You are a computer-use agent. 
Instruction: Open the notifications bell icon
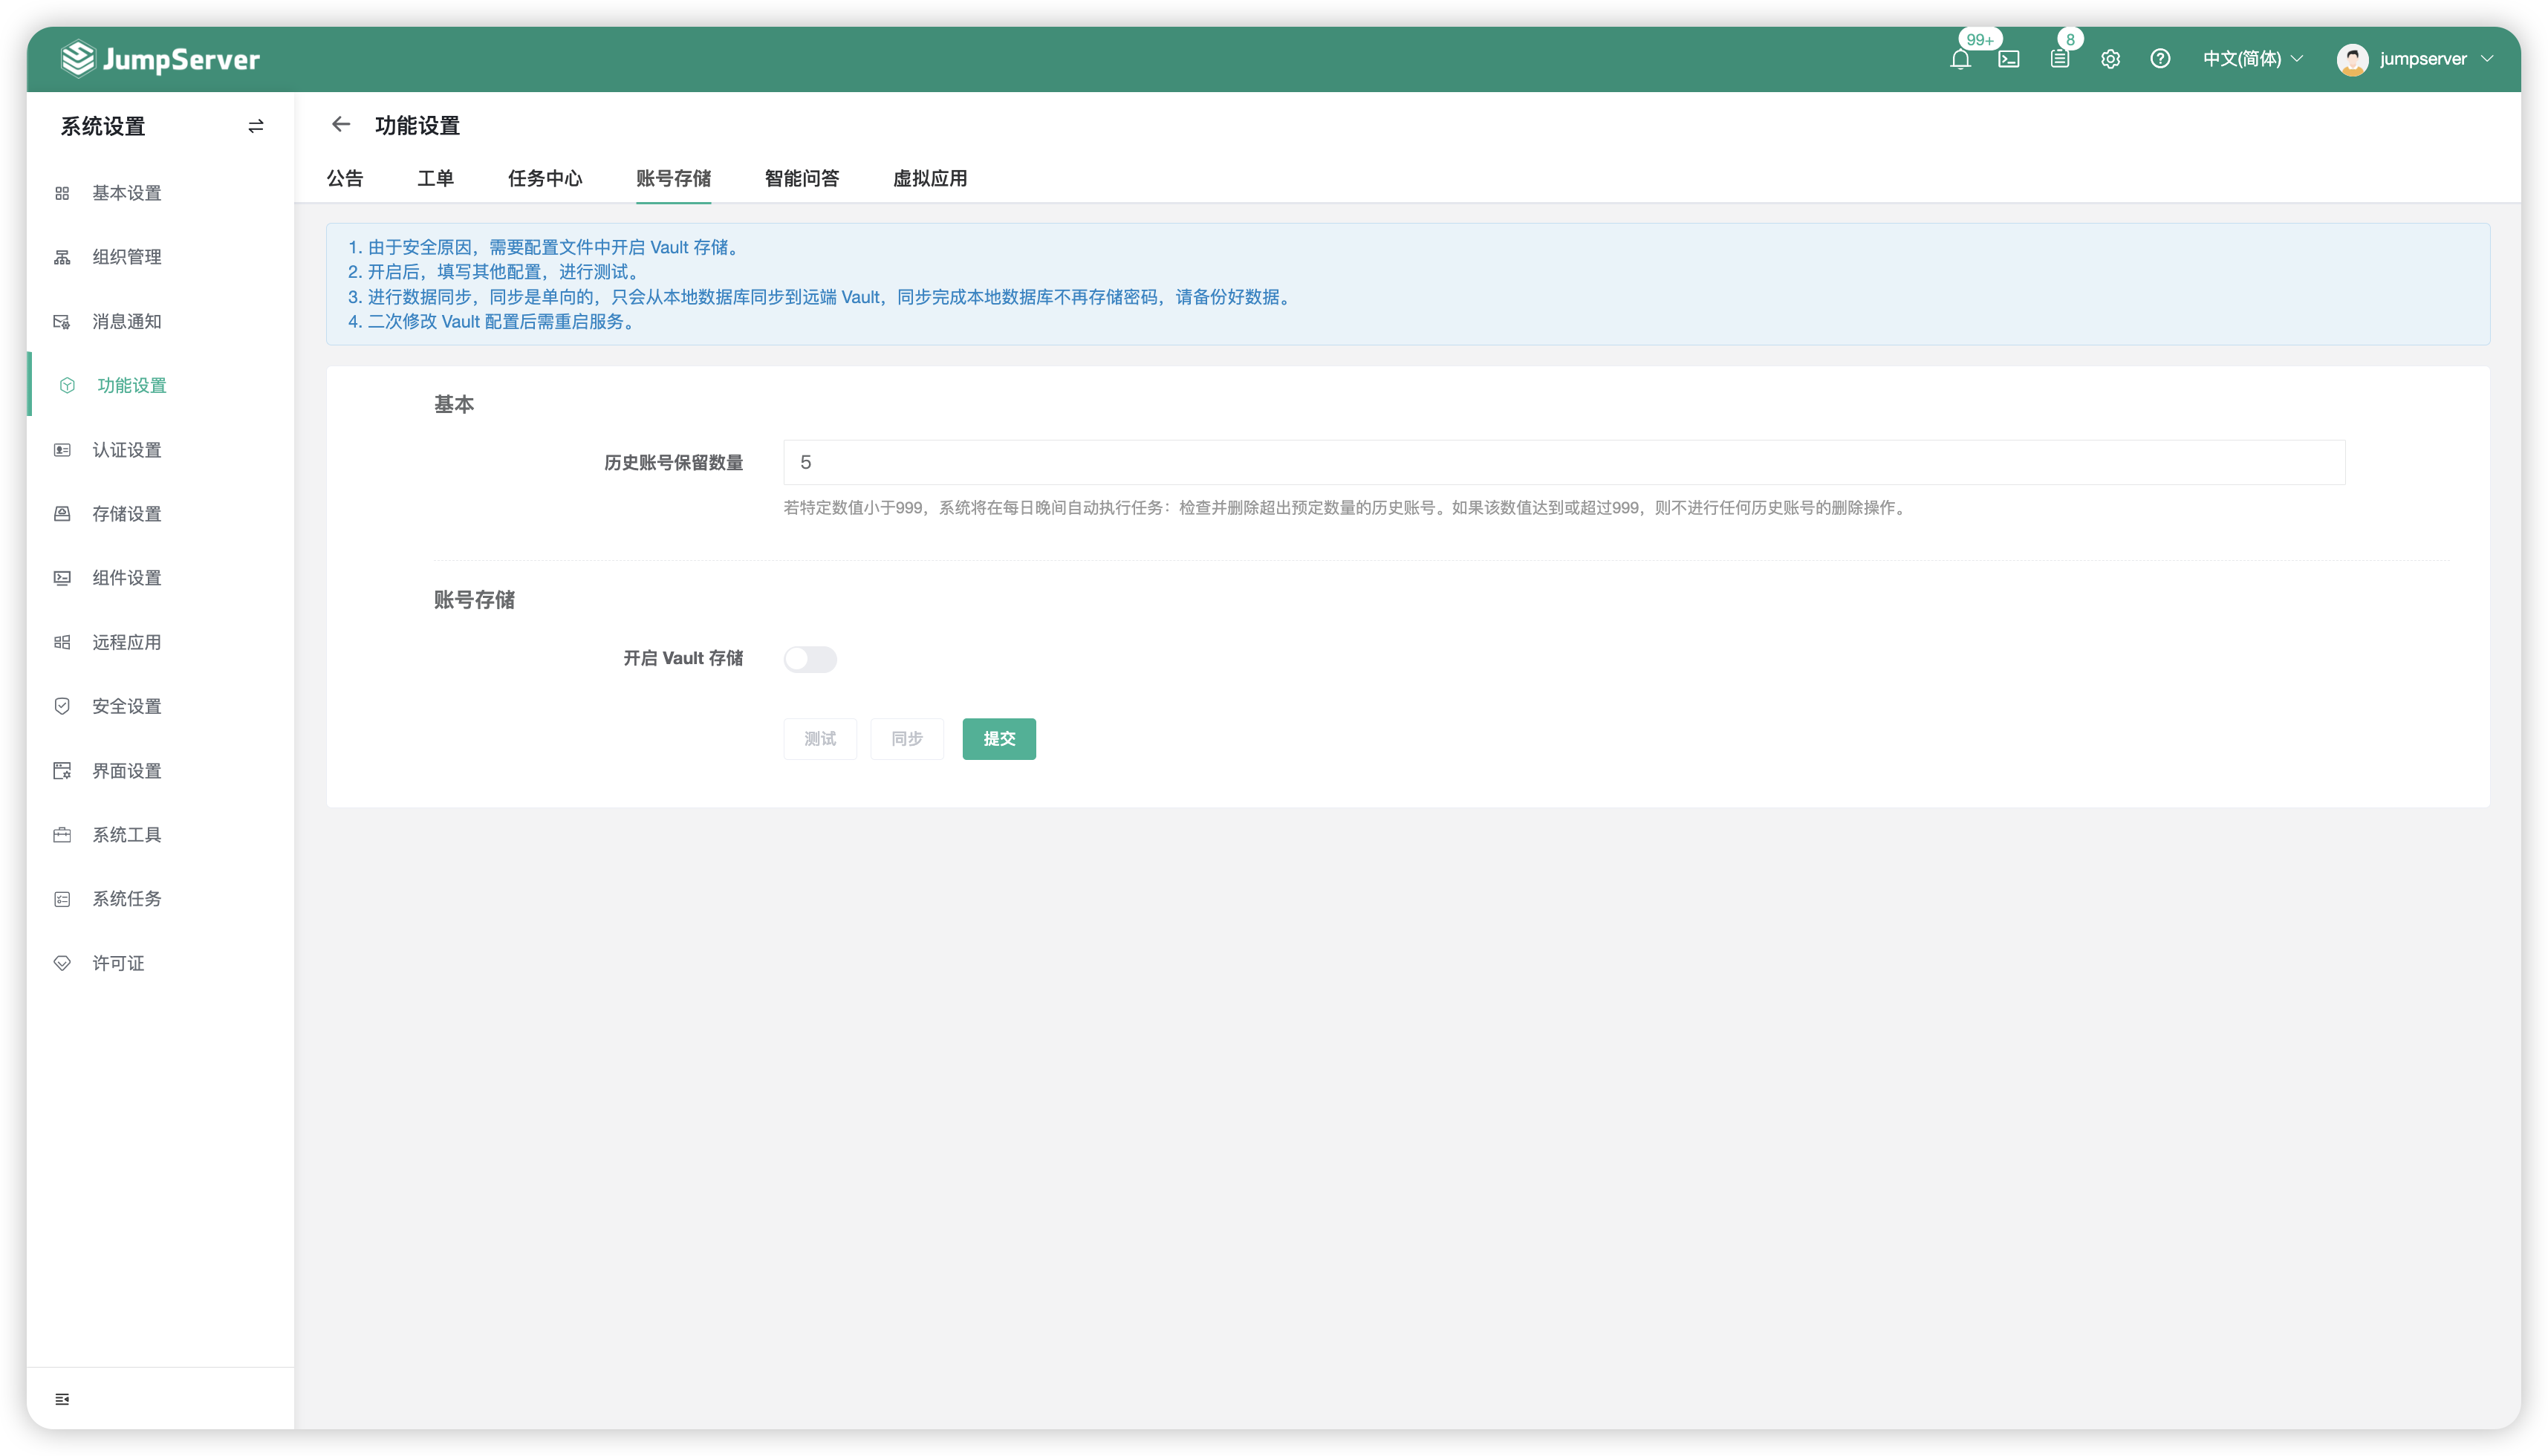pos(1960,59)
